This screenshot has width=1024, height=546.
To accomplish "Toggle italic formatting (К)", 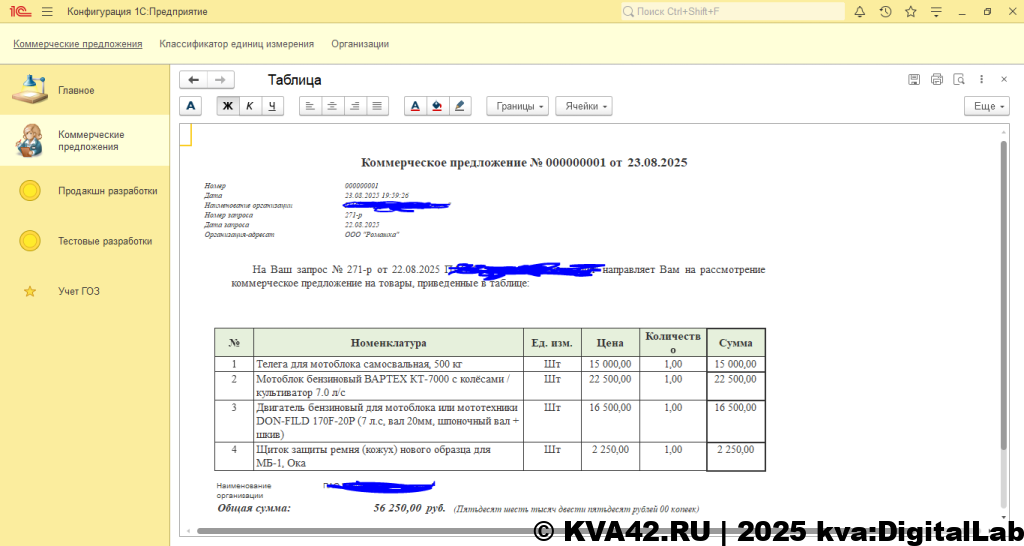I will (x=250, y=106).
